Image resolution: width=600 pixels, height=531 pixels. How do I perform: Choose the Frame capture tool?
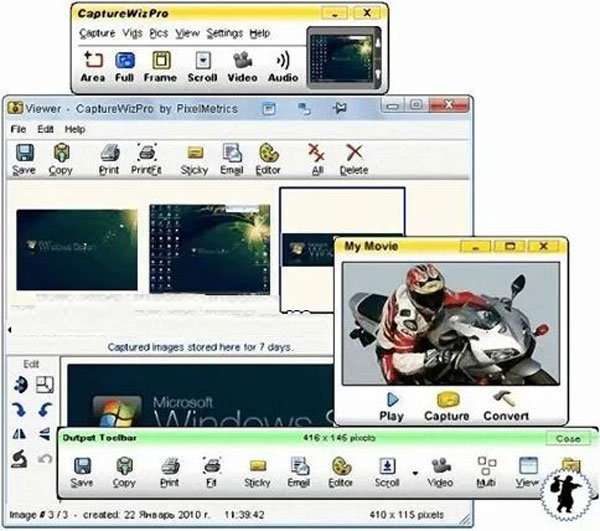[x=161, y=67]
